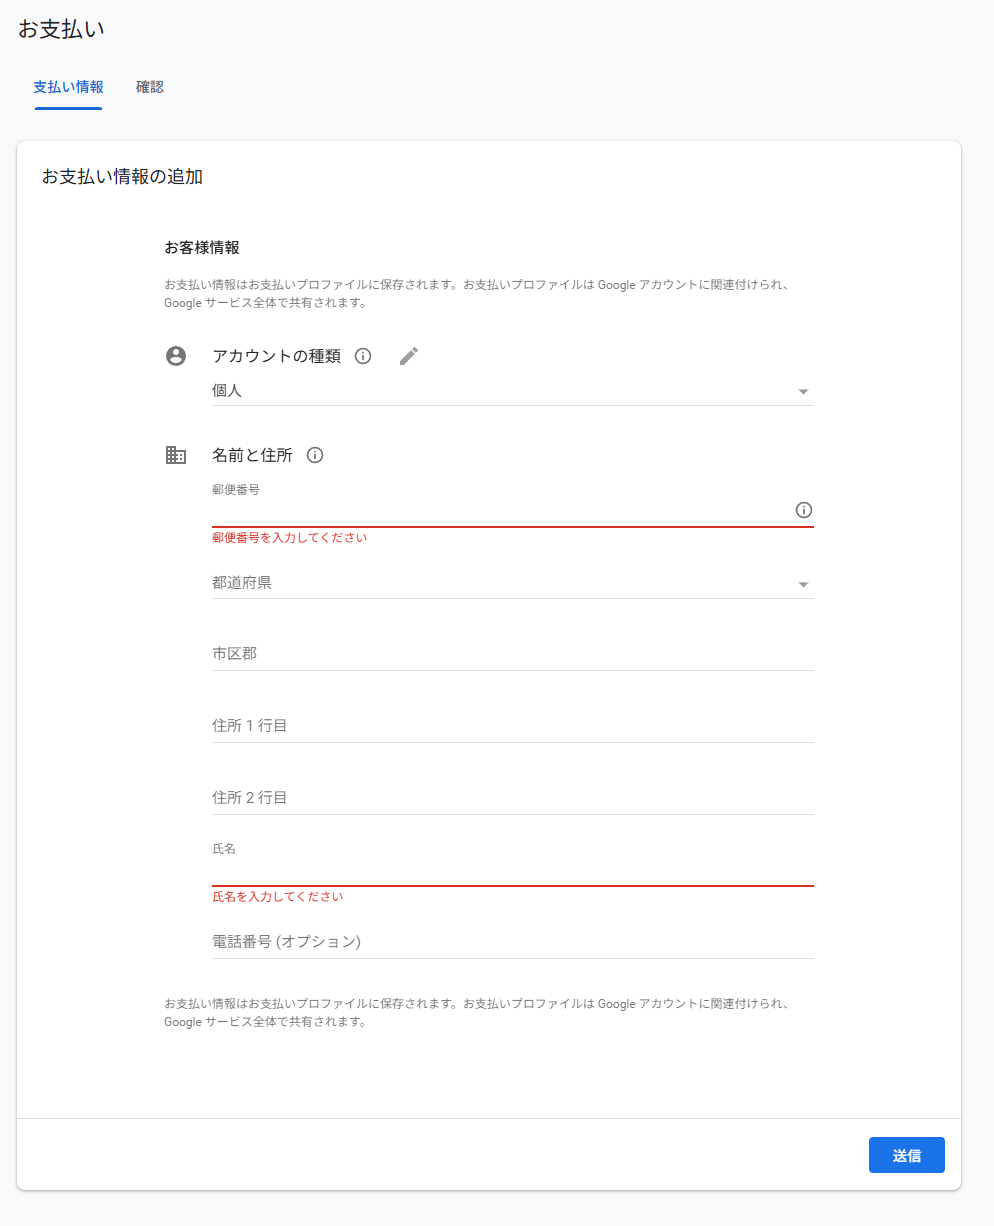The height and width of the screenshot is (1226, 994).
Task: Click the building icon beside 名前と住所
Action: click(x=176, y=455)
